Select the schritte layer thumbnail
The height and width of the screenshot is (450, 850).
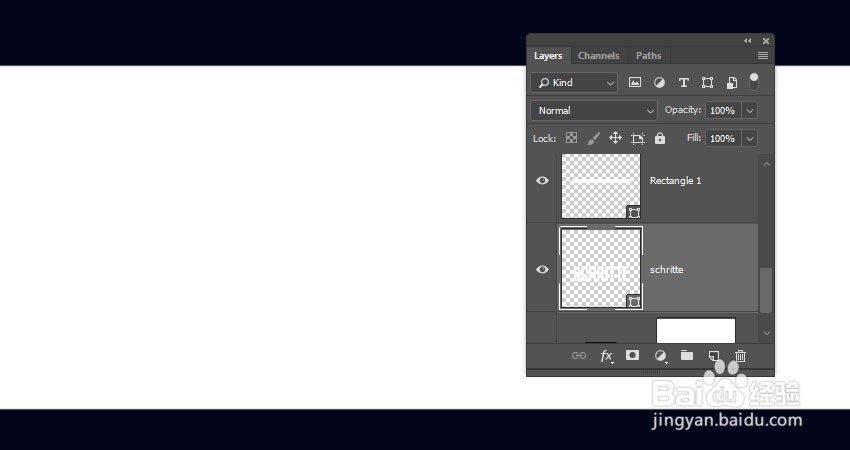pos(601,268)
